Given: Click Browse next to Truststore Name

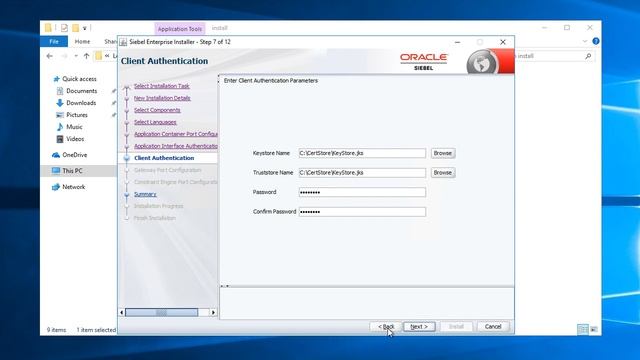Looking at the screenshot, I should click(x=442, y=173).
